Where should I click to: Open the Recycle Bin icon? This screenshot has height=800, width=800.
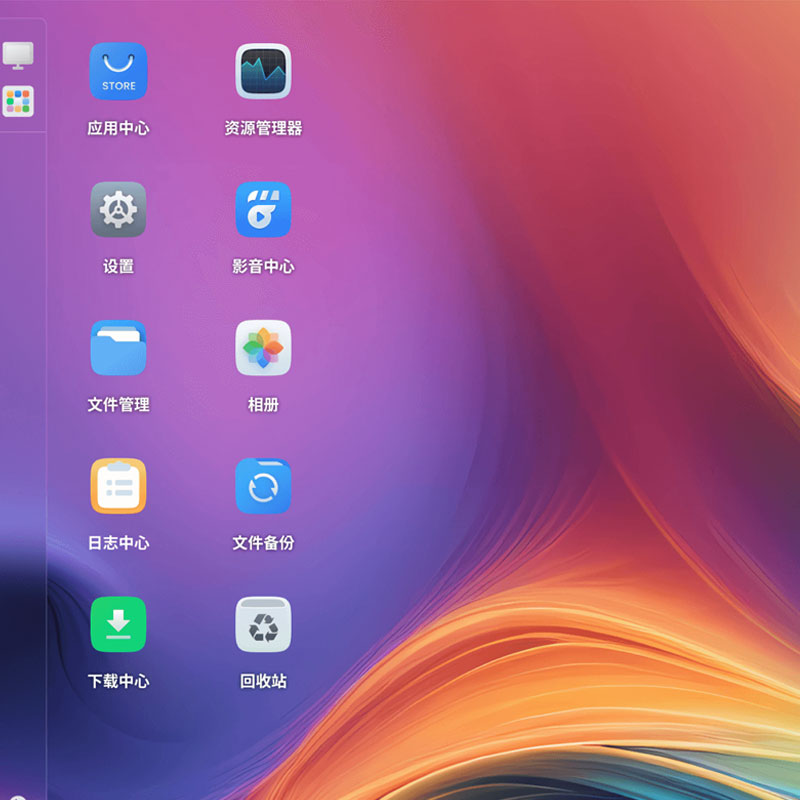[263, 624]
